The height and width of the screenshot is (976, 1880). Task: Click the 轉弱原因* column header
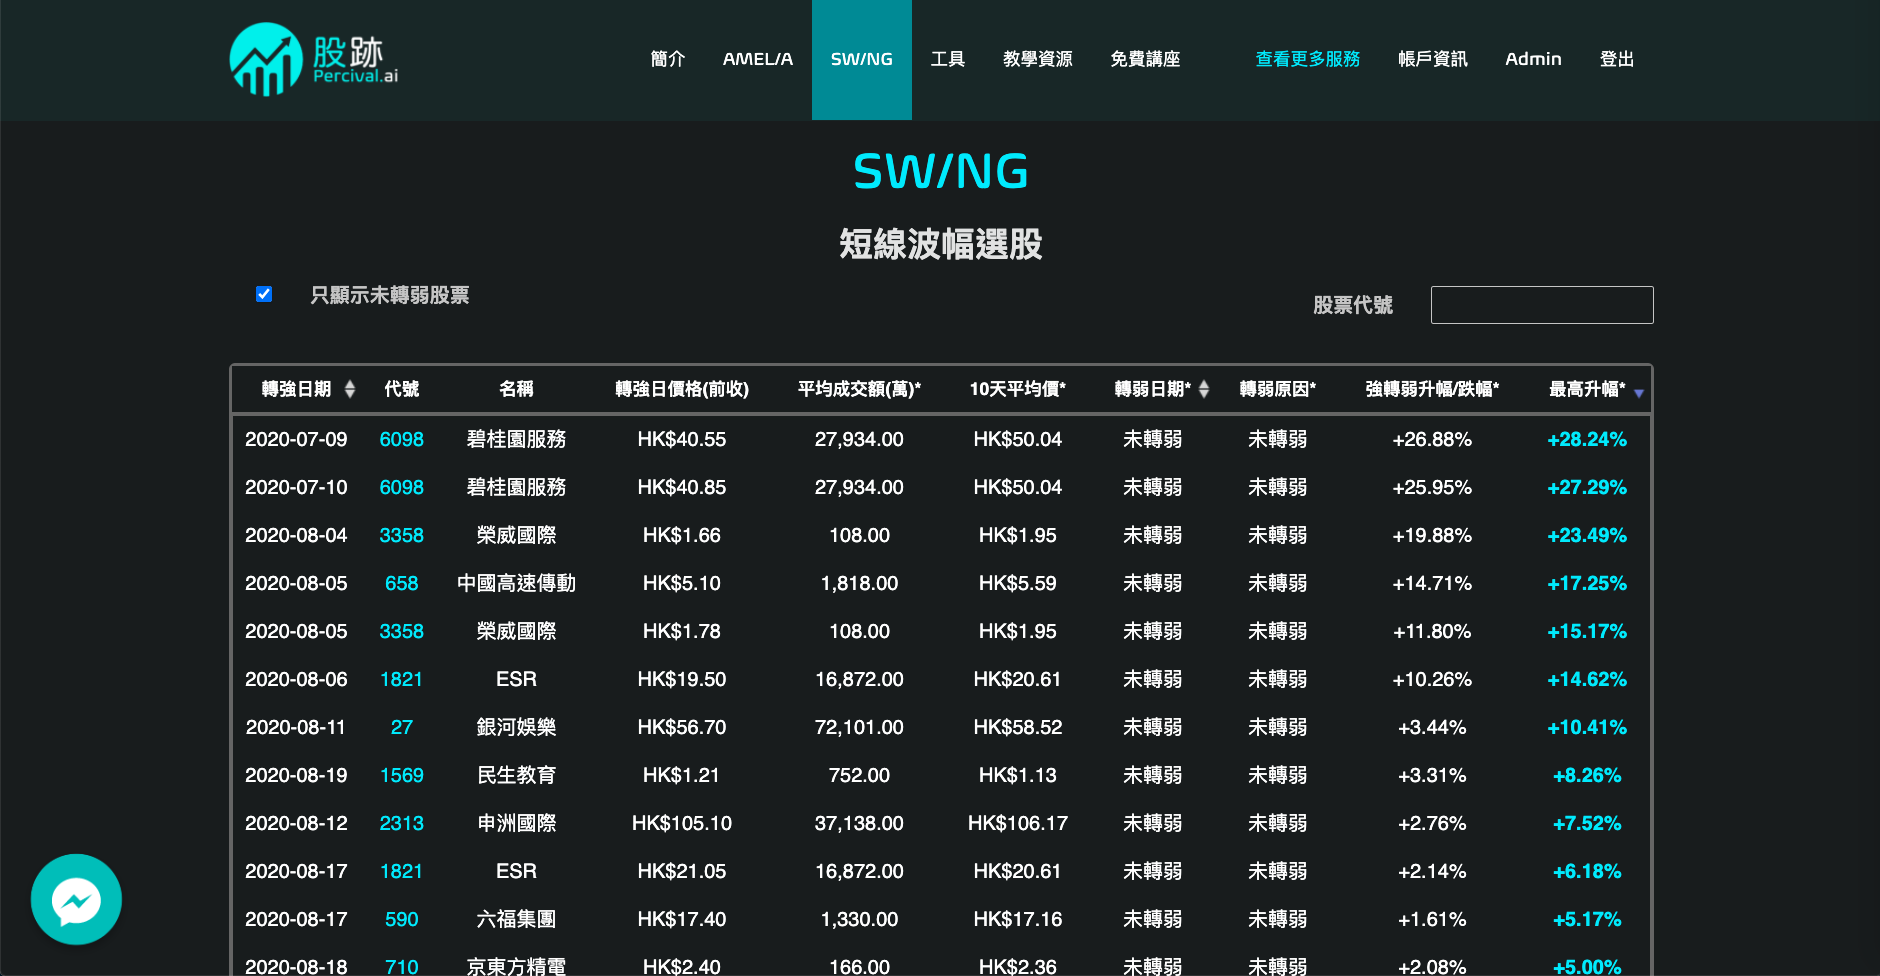point(1278,389)
